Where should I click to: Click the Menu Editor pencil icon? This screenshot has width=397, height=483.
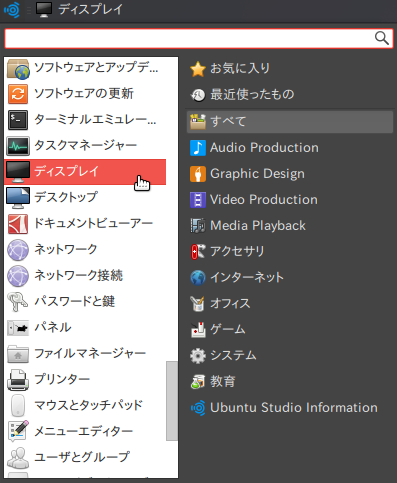(x=18, y=431)
